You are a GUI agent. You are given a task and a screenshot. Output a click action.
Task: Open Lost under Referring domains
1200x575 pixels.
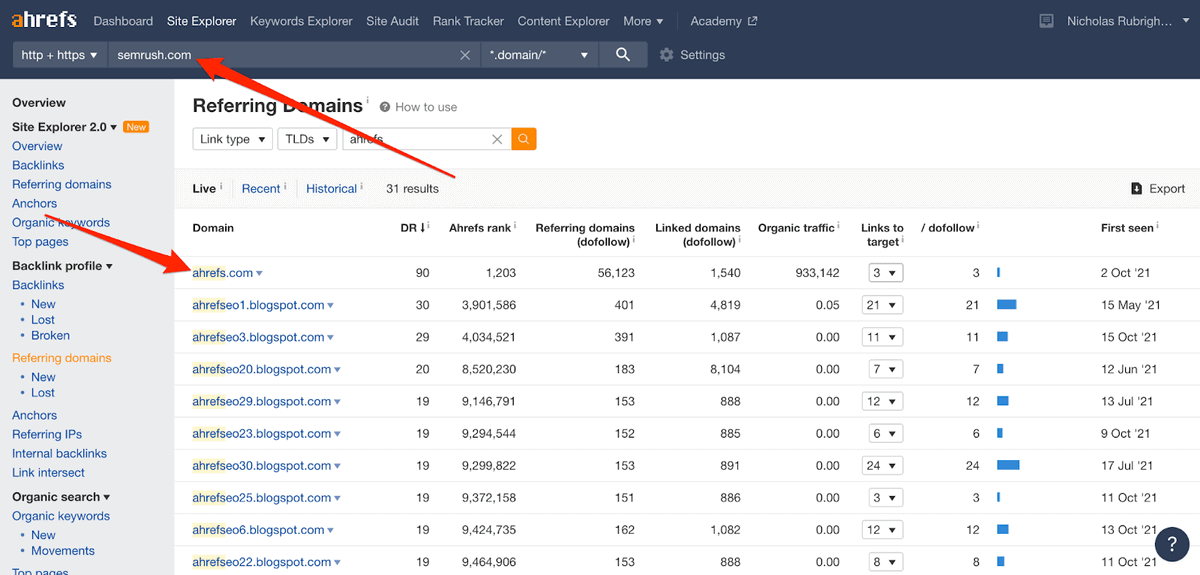pyautogui.click(x=43, y=393)
